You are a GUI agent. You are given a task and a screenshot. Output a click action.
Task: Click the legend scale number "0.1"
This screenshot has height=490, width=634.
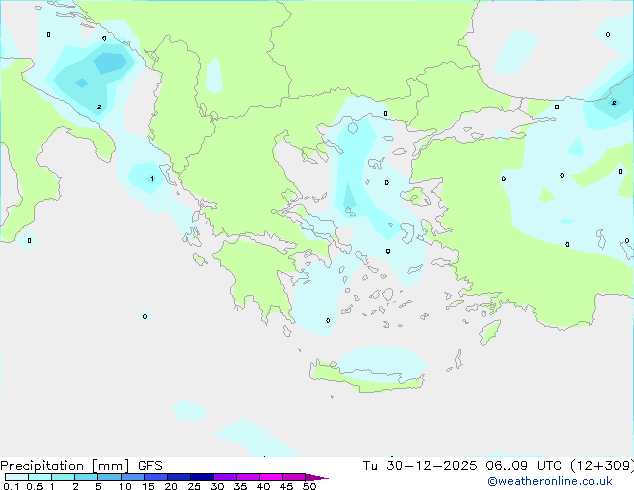pos(11,486)
